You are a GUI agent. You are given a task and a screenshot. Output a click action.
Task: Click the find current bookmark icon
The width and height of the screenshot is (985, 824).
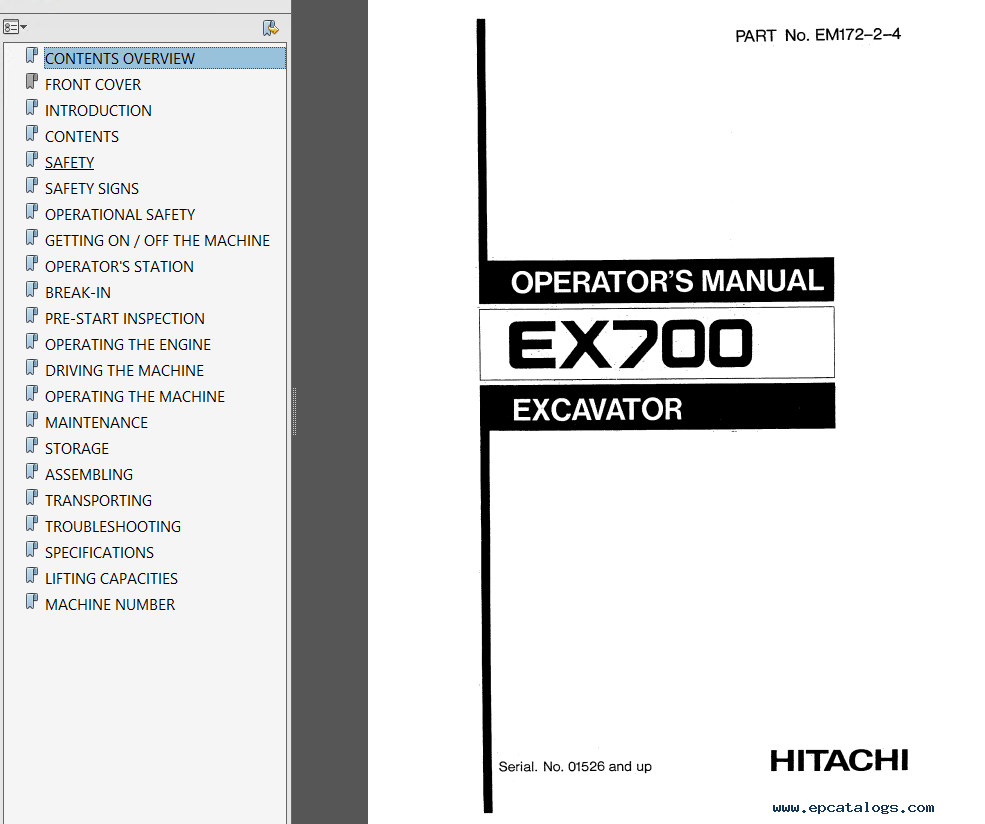[x=271, y=28]
